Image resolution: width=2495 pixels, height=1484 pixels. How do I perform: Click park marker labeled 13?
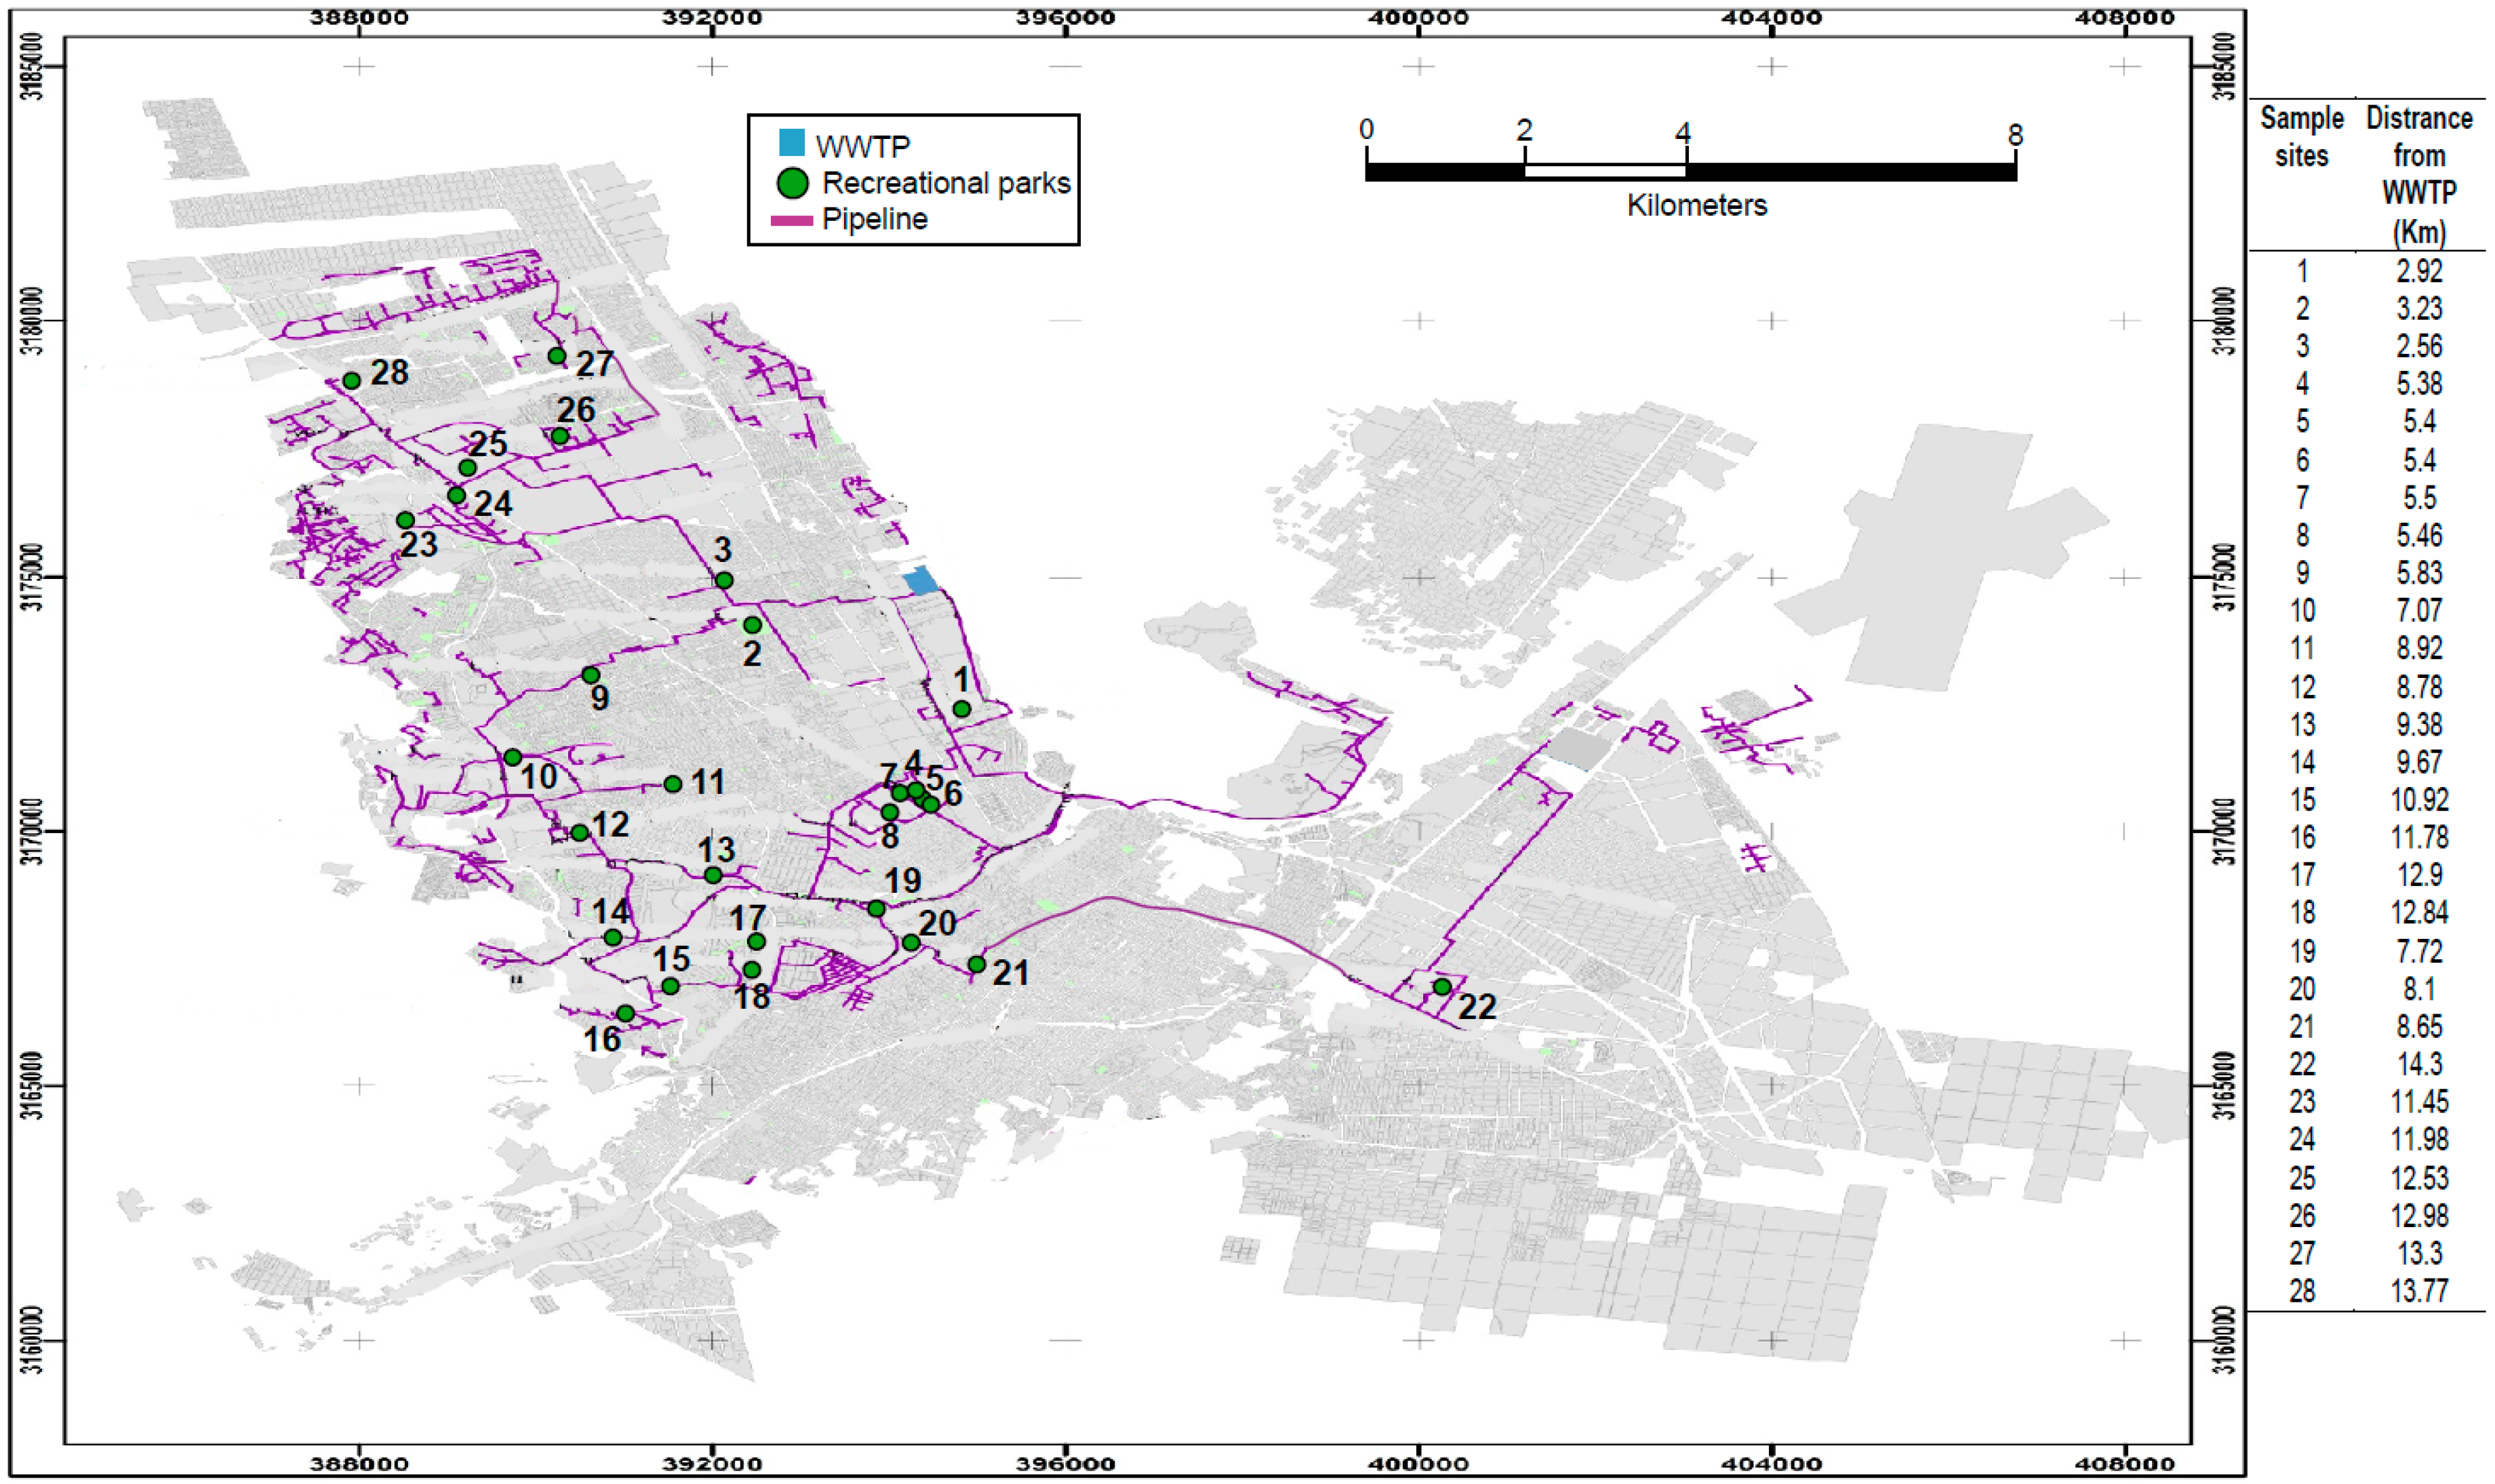pyautogui.click(x=713, y=876)
